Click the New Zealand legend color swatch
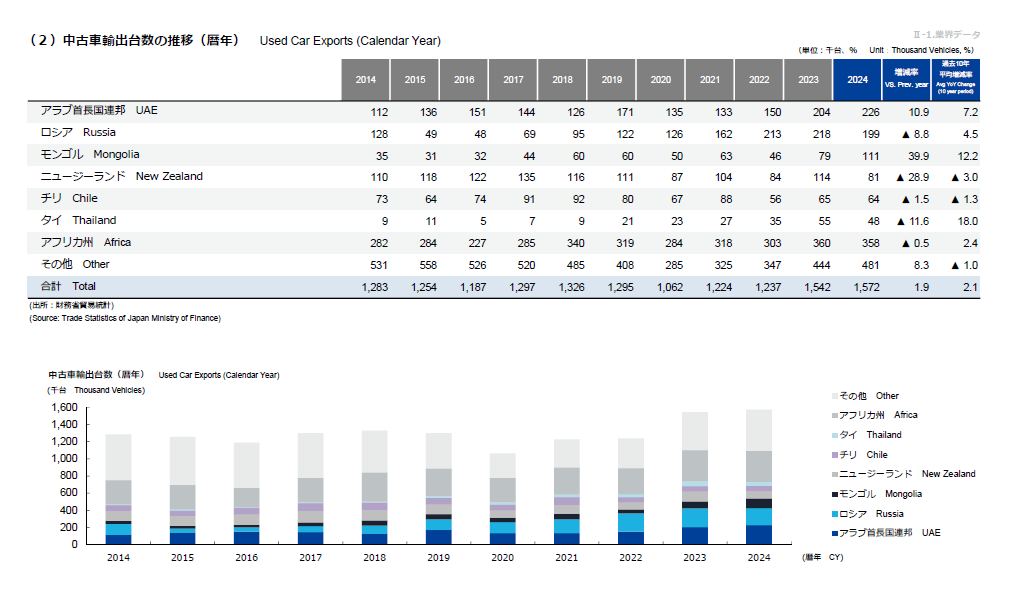 pos(834,474)
